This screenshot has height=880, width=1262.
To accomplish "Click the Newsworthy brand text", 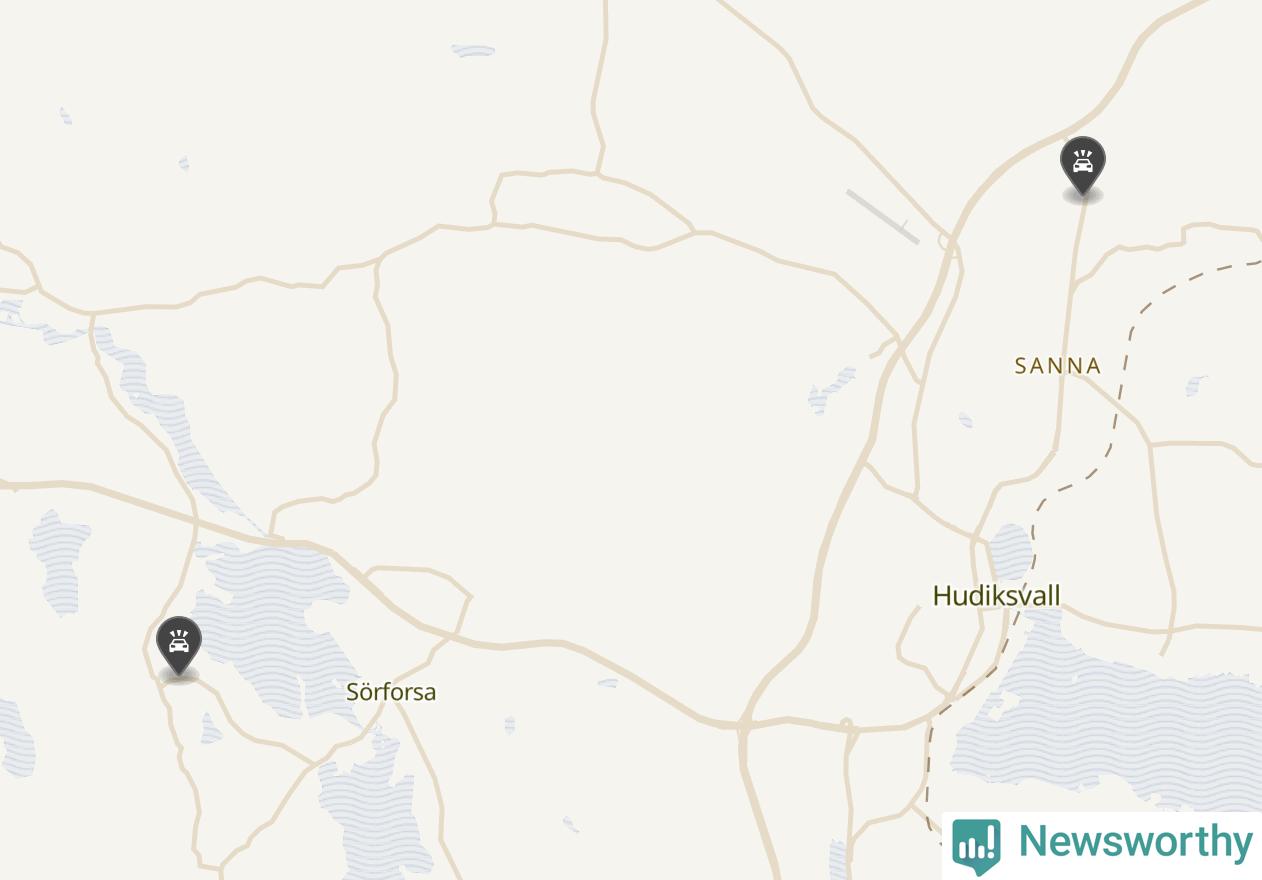I will pyautogui.click(x=1135, y=842).
